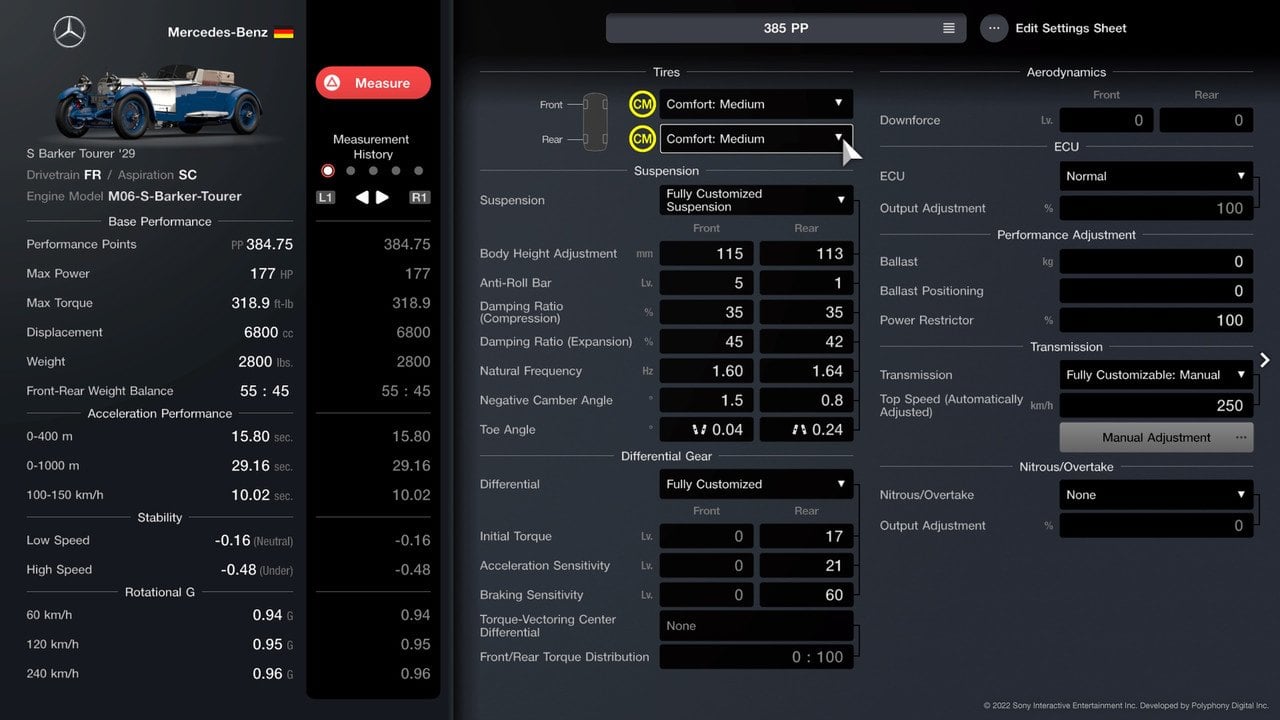
Task: Go to next measurement with right arrow
Action: coord(382,198)
